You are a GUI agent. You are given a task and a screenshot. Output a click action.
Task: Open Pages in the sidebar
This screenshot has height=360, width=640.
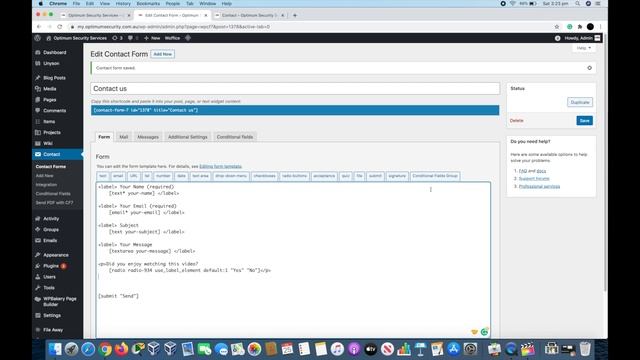pyautogui.click(x=50, y=100)
